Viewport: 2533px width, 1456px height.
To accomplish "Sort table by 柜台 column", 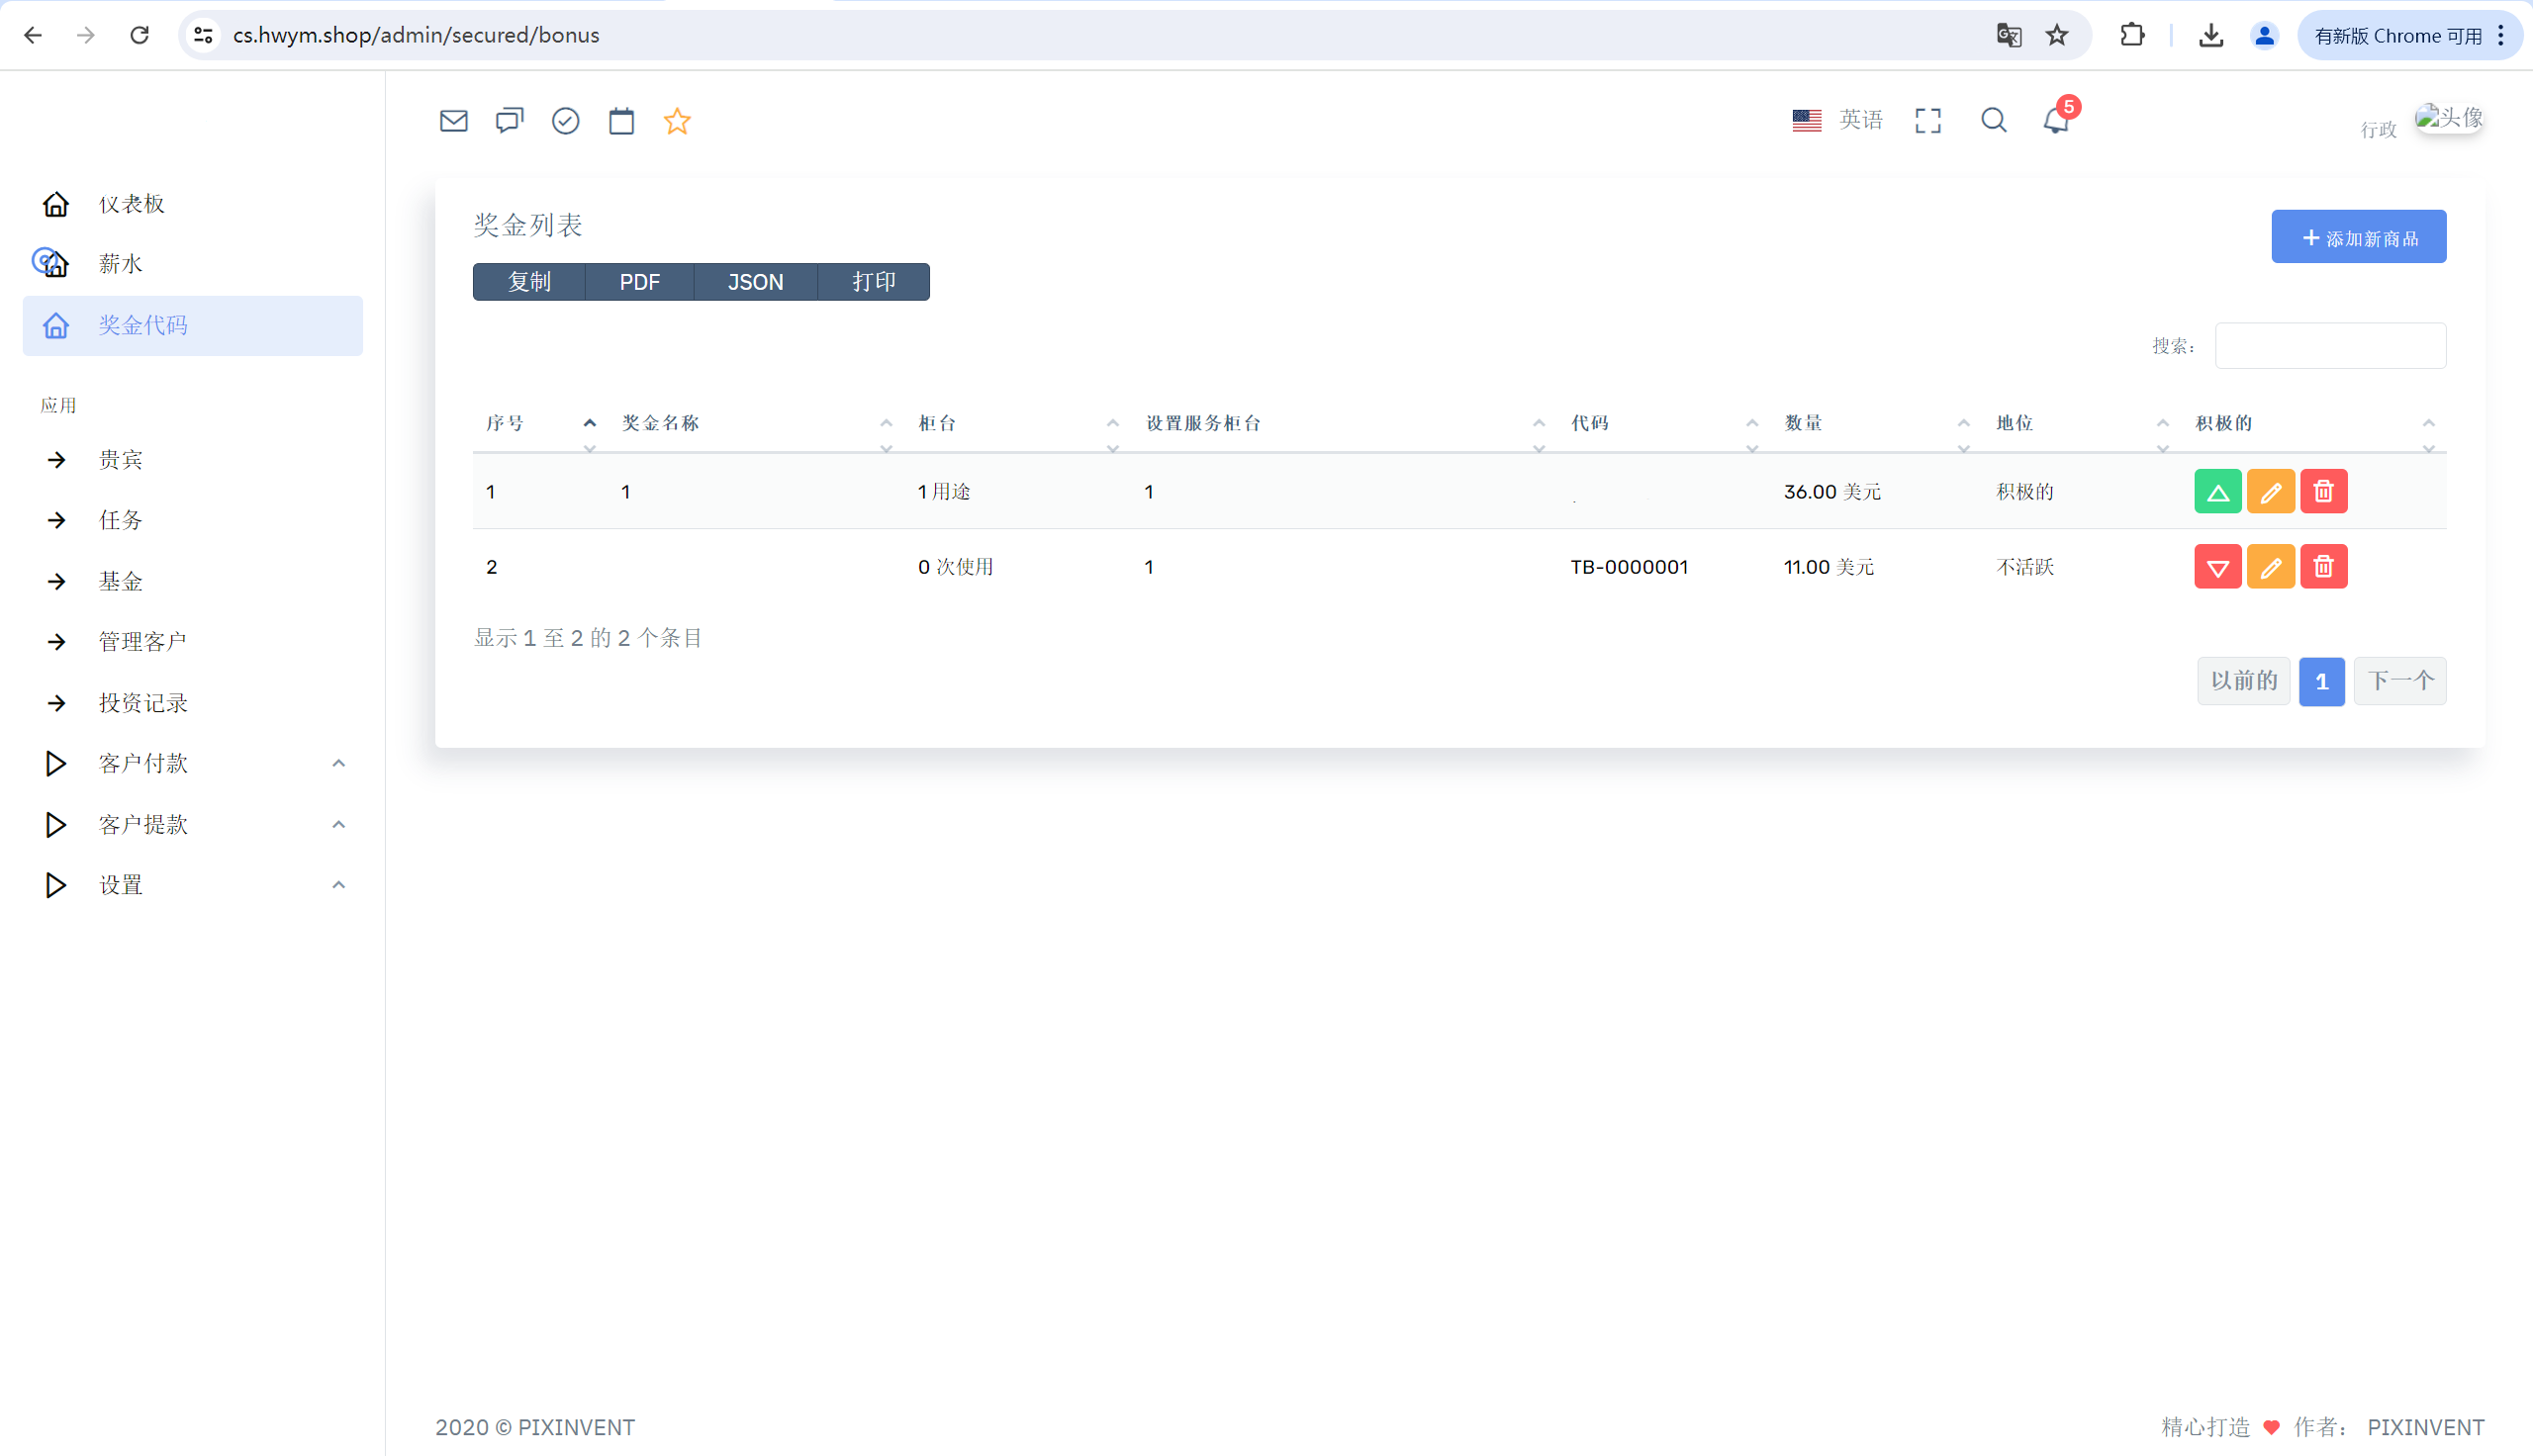I will (1019, 424).
